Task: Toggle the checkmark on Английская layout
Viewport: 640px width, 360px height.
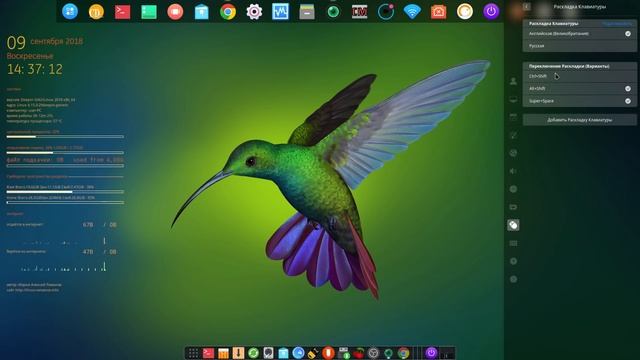Action: coord(628,34)
